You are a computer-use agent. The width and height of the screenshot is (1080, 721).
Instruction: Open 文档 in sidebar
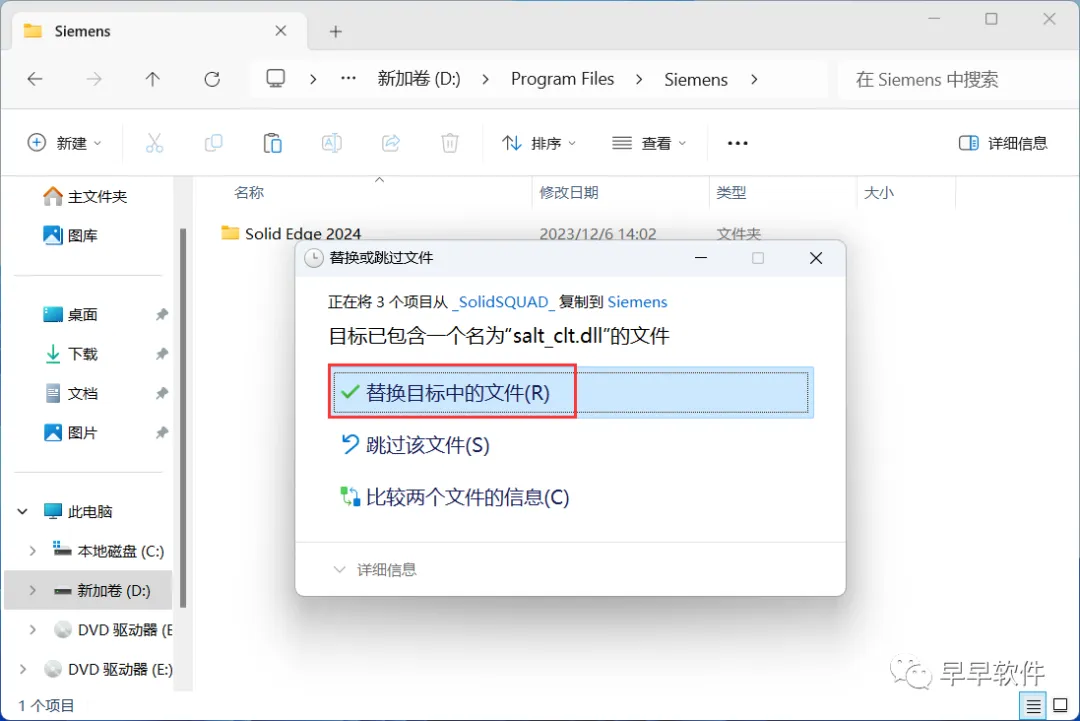pyautogui.click(x=70, y=393)
